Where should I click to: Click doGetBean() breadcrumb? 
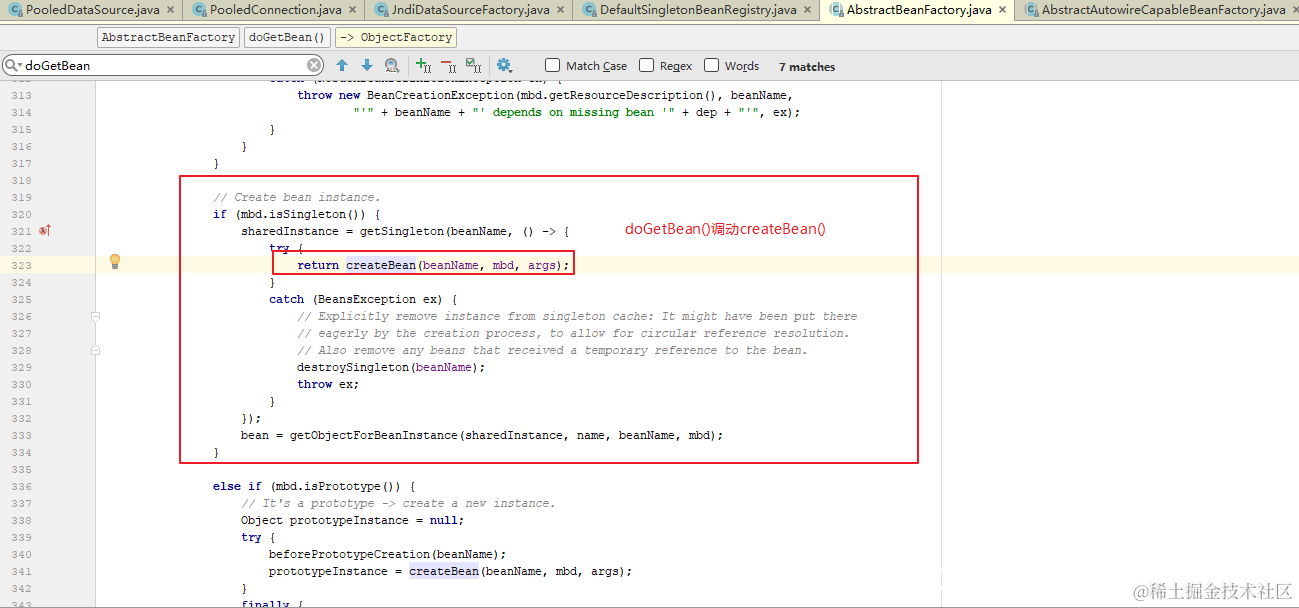point(287,37)
